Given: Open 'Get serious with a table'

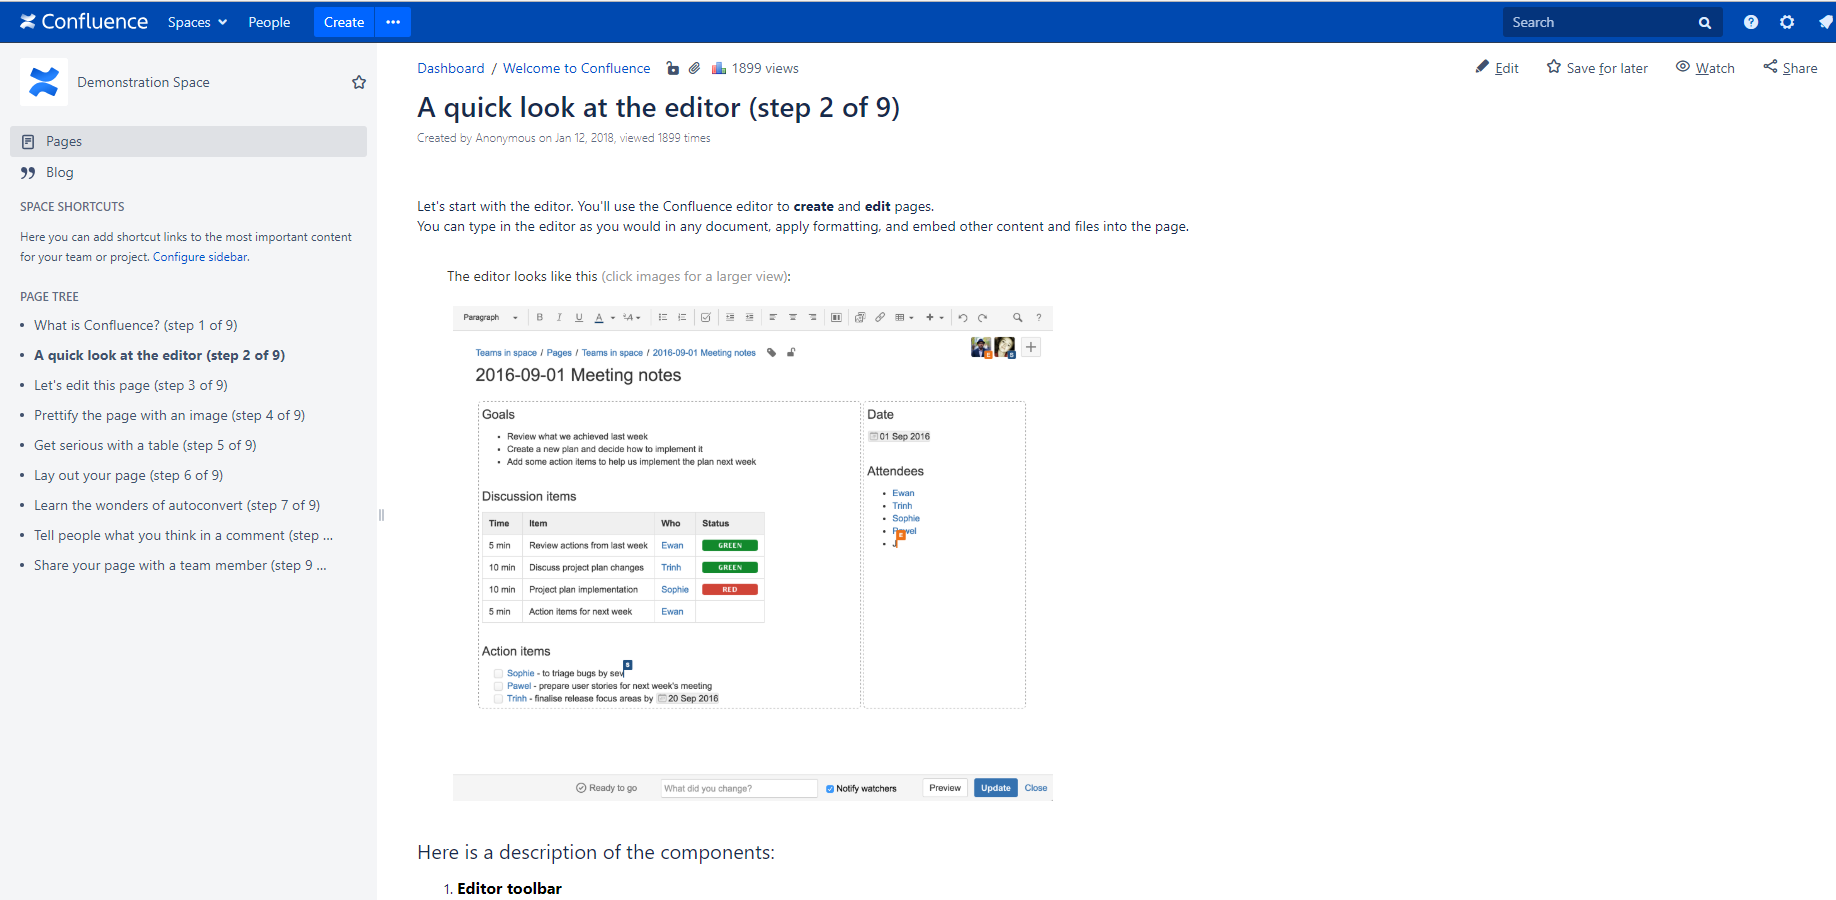Looking at the screenshot, I should 145,445.
